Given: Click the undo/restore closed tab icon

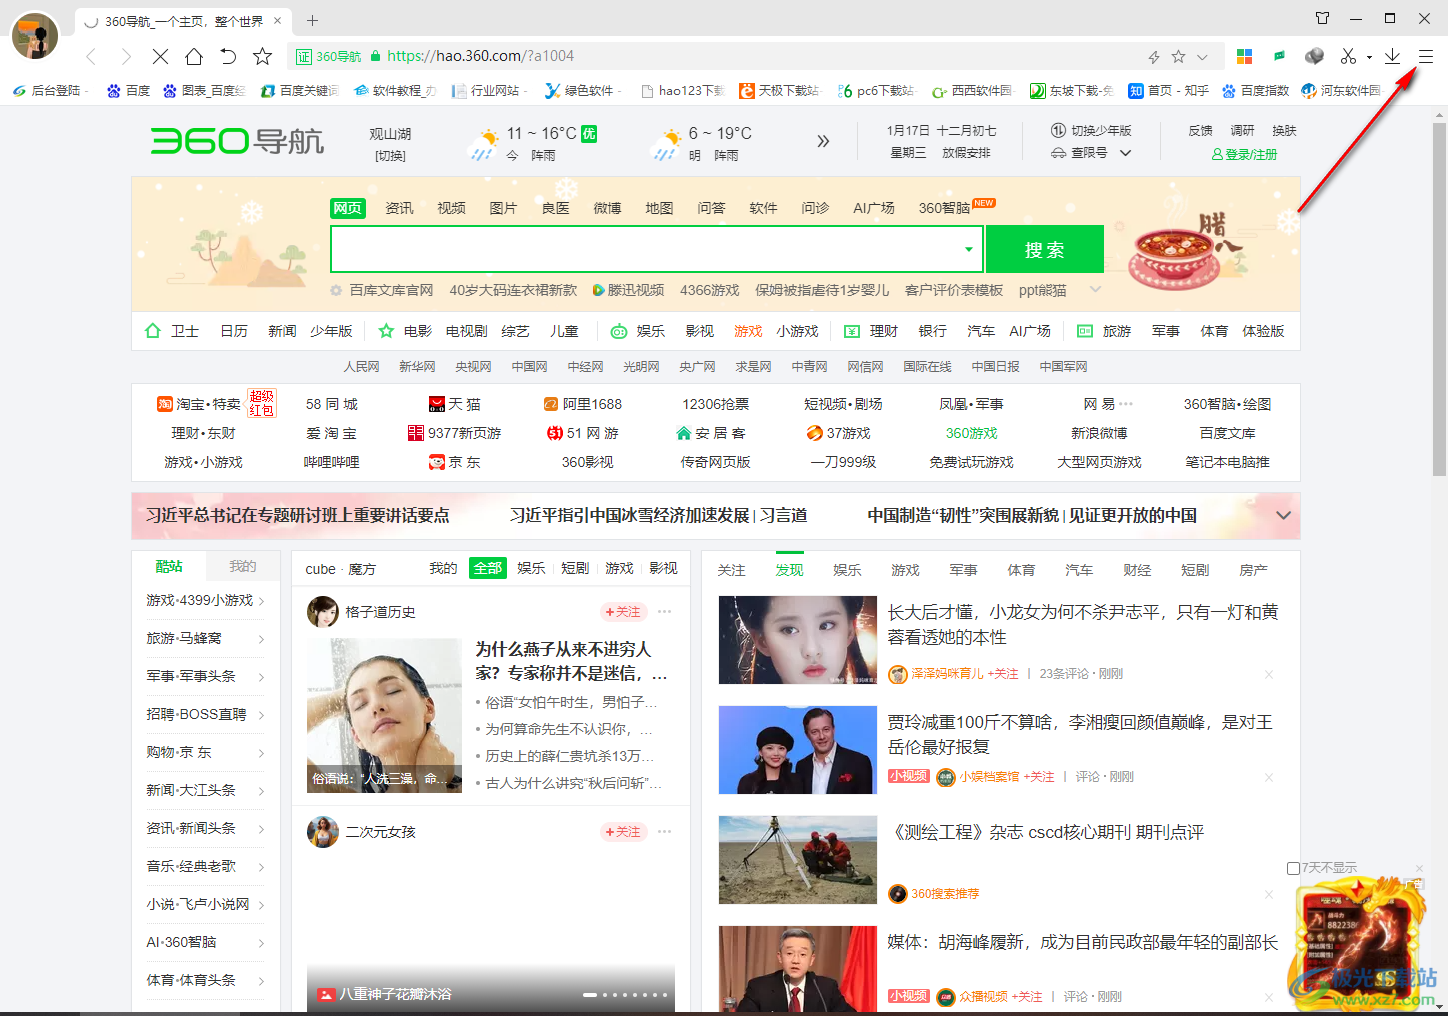Looking at the screenshot, I should [x=228, y=56].
